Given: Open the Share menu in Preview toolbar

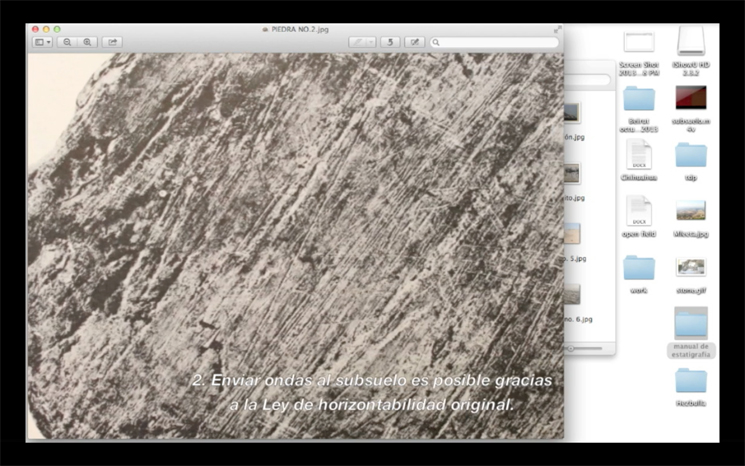Looking at the screenshot, I should [x=112, y=42].
